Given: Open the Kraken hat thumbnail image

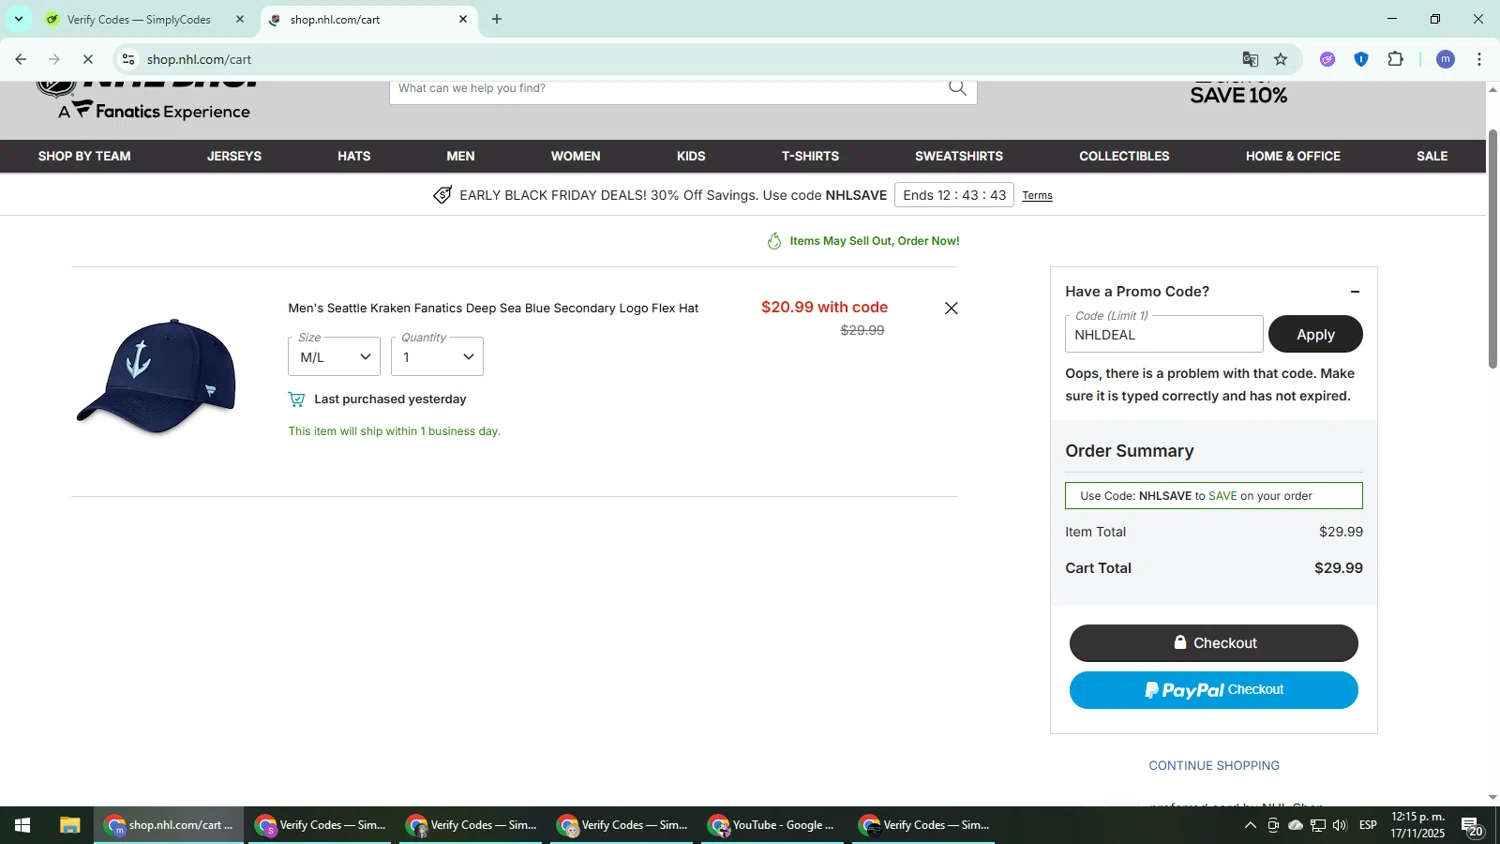Looking at the screenshot, I should [156, 377].
